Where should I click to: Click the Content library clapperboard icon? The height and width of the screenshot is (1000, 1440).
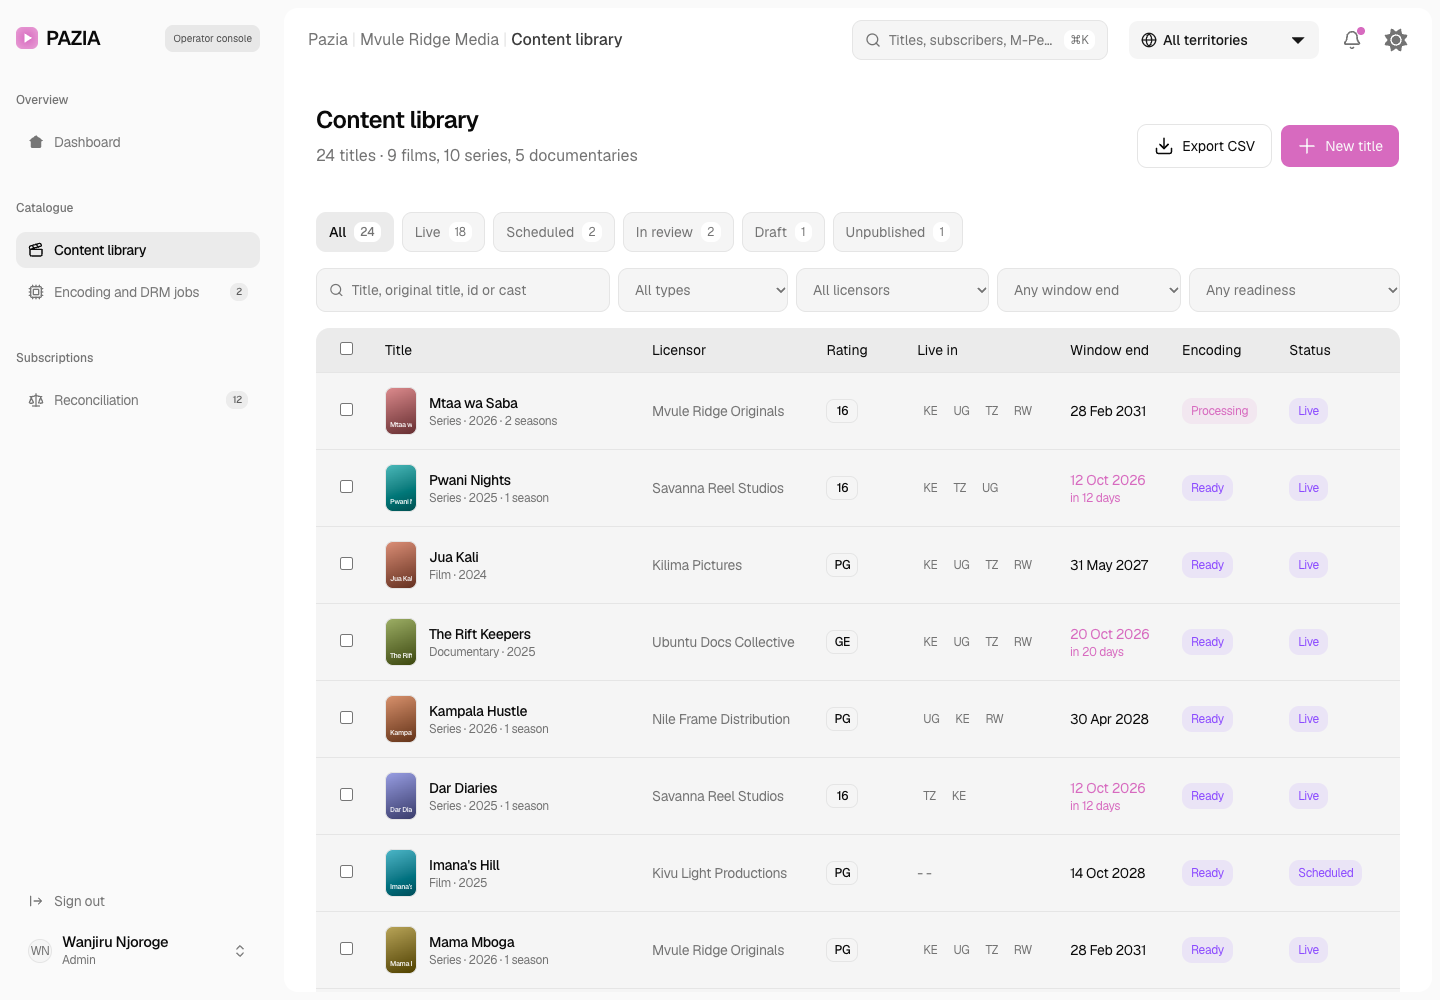36,250
